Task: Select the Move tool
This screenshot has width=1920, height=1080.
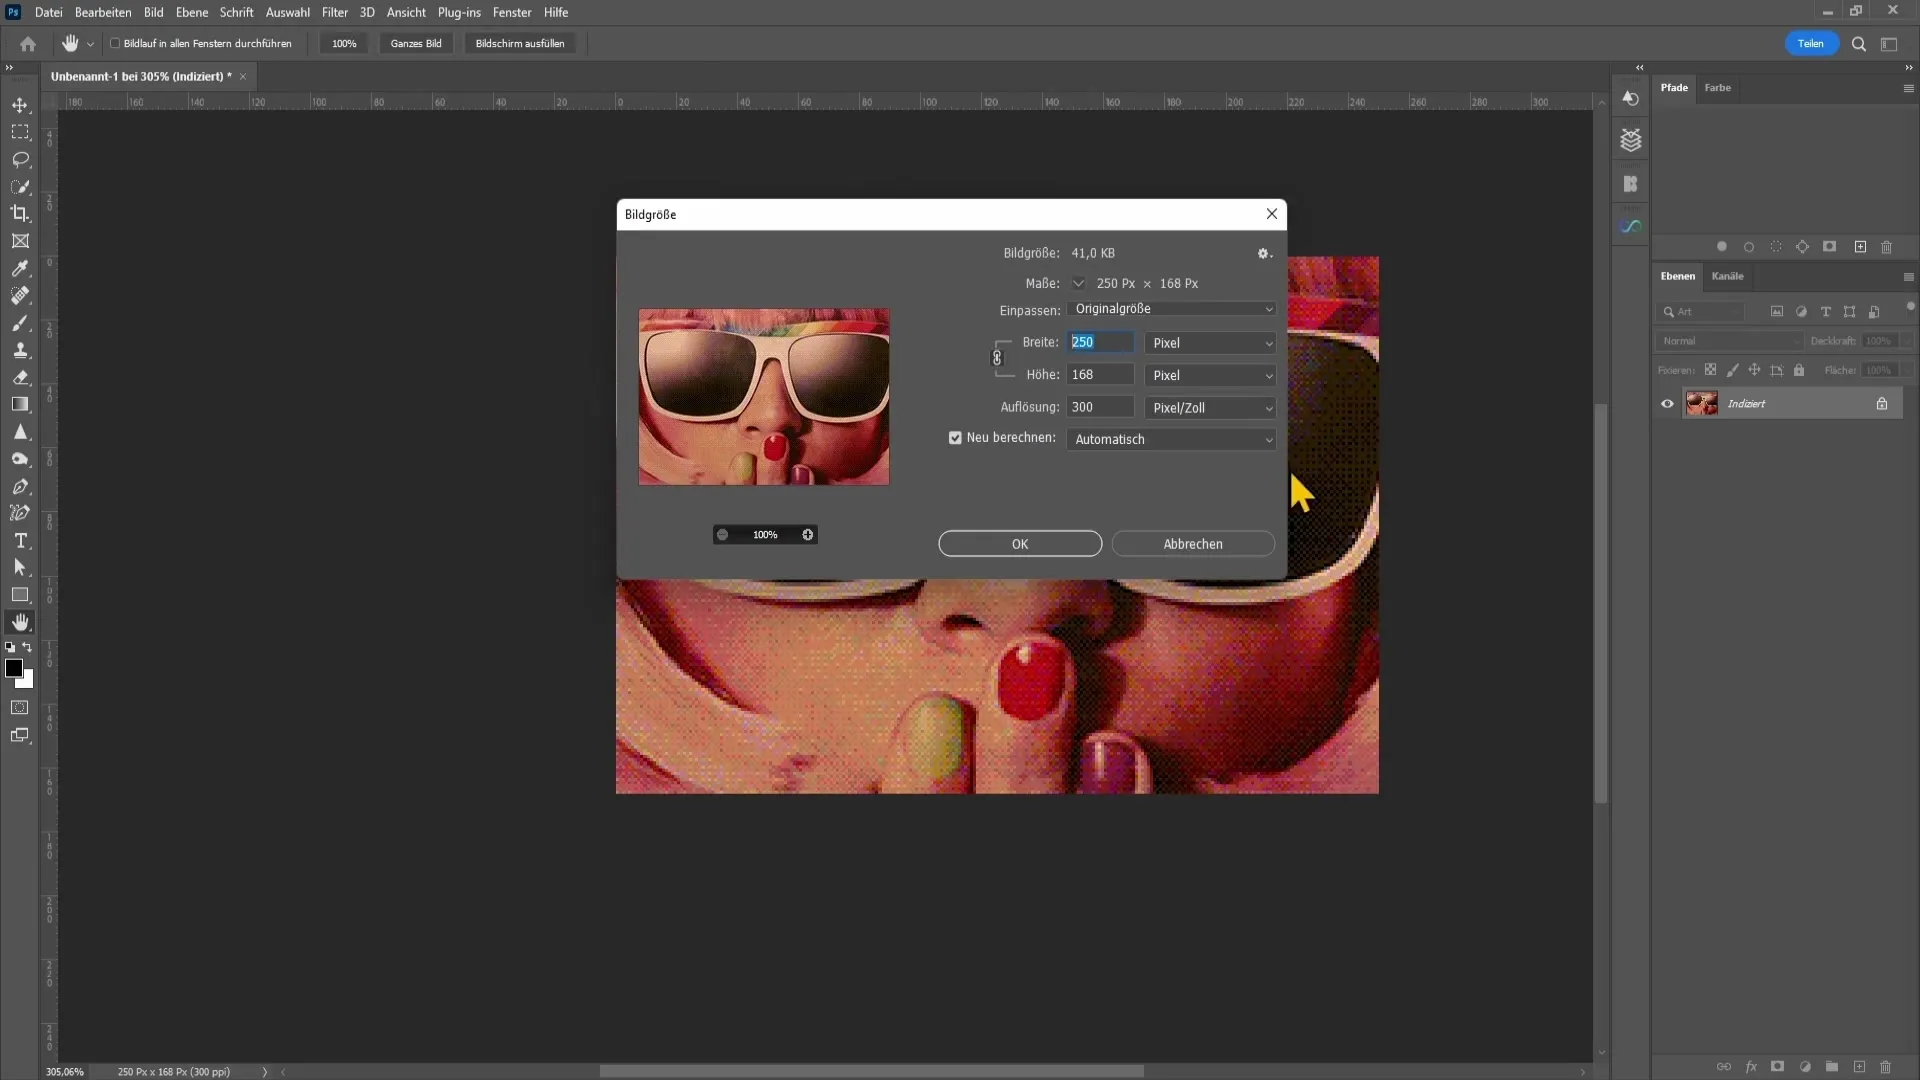Action: (x=20, y=105)
